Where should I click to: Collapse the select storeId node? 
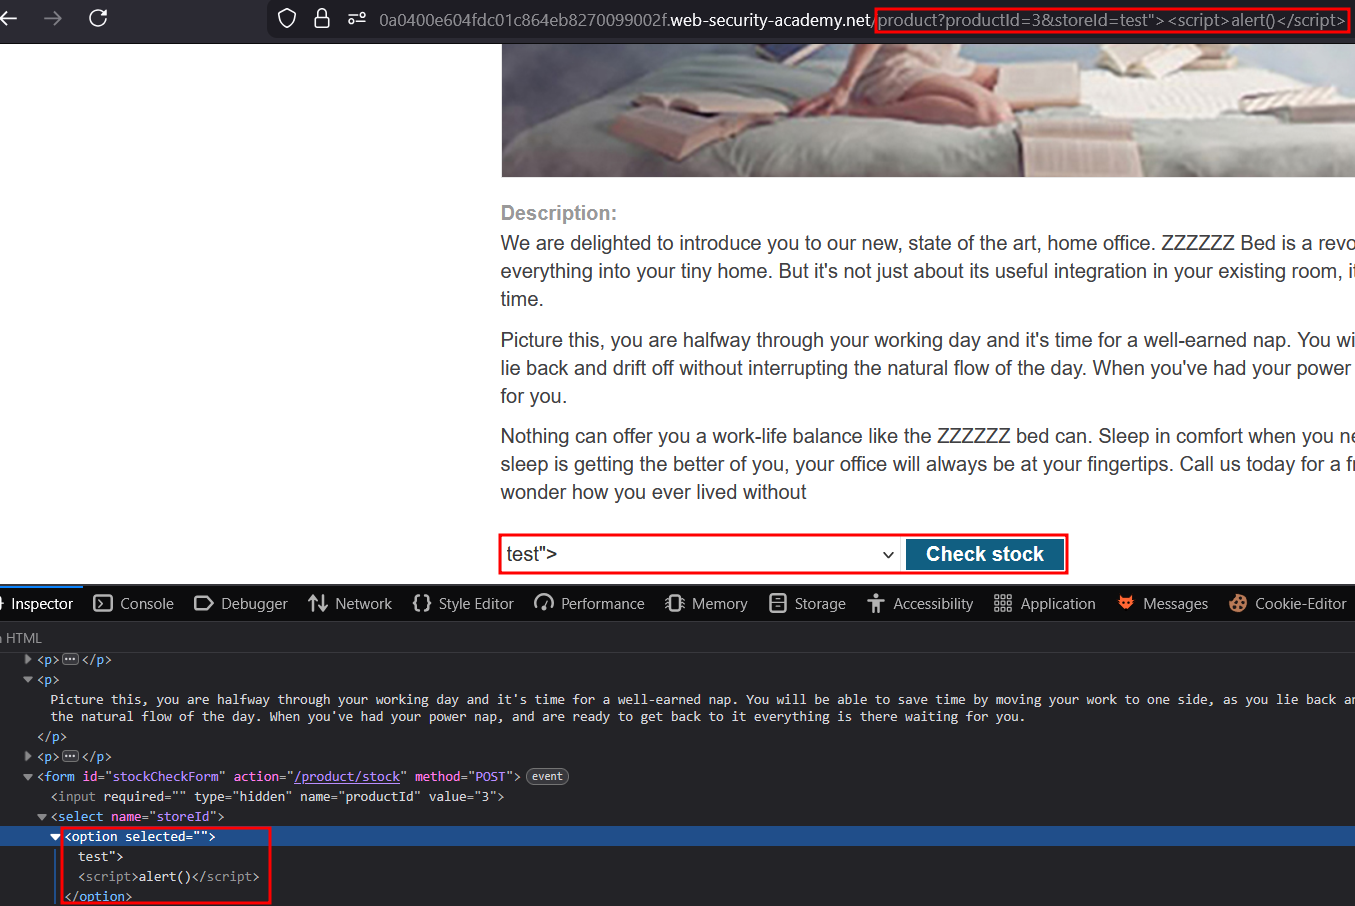(42, 817)
